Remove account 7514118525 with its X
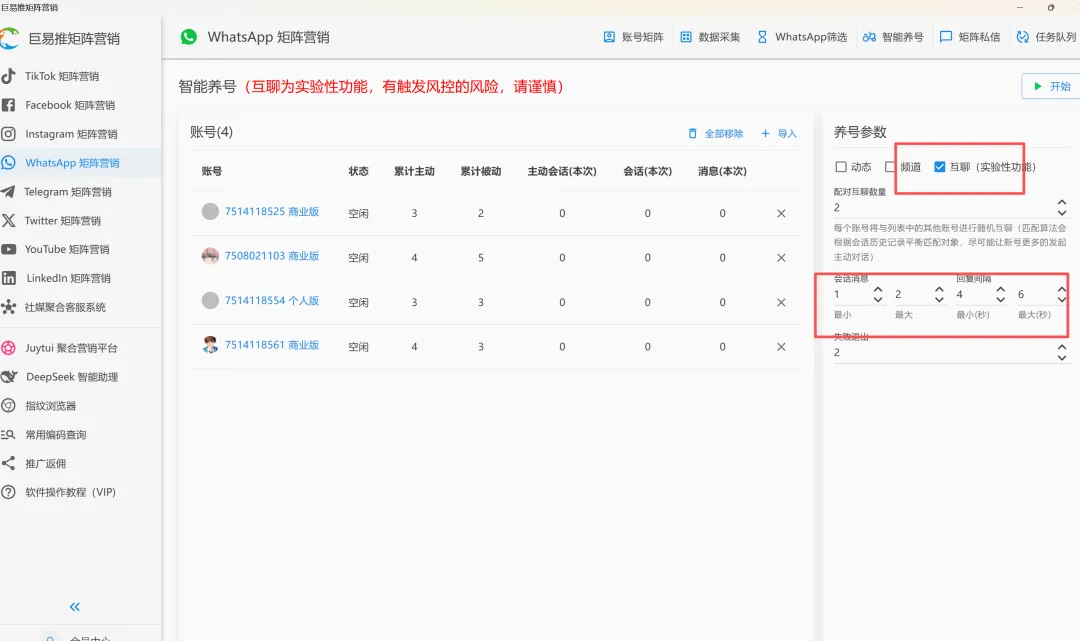Screen dimensions: 1080x641 point(783,214)
